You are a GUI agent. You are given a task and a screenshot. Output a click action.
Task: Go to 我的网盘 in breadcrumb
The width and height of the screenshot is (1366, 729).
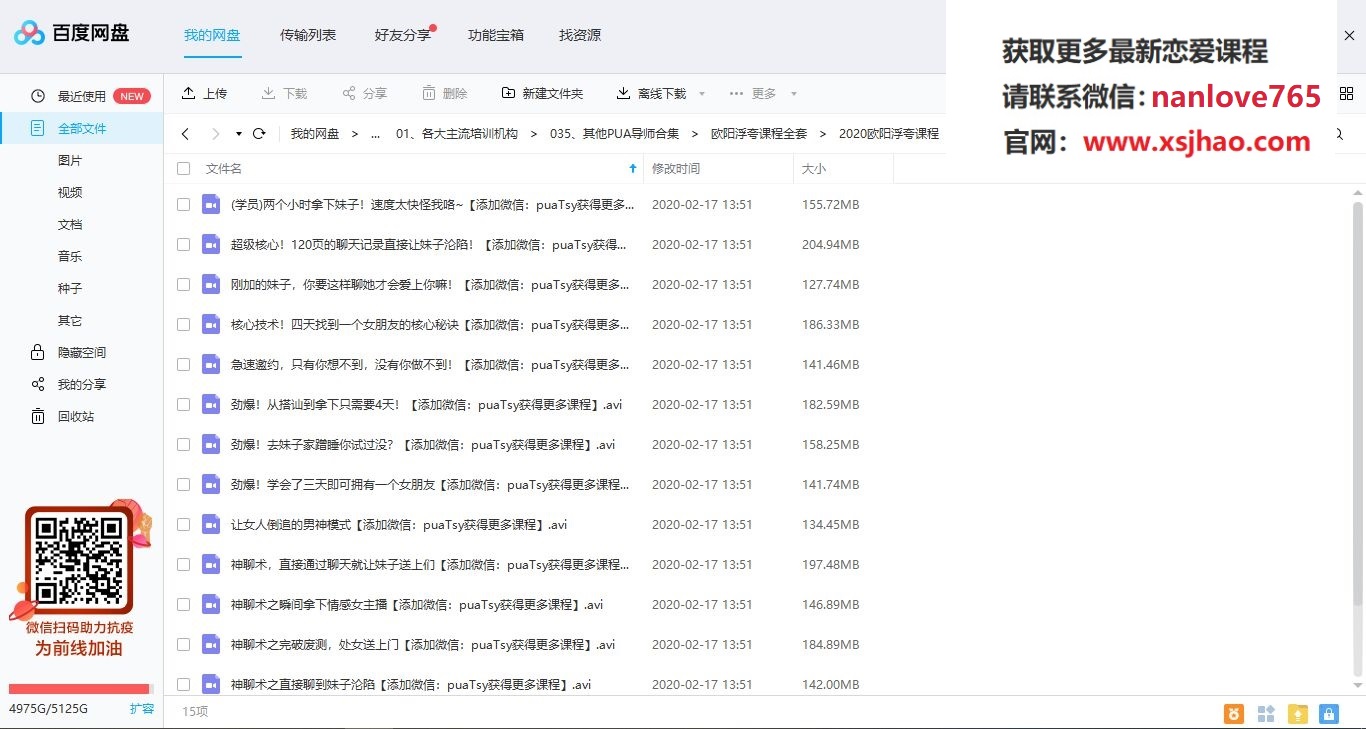(x=315, y=133)
